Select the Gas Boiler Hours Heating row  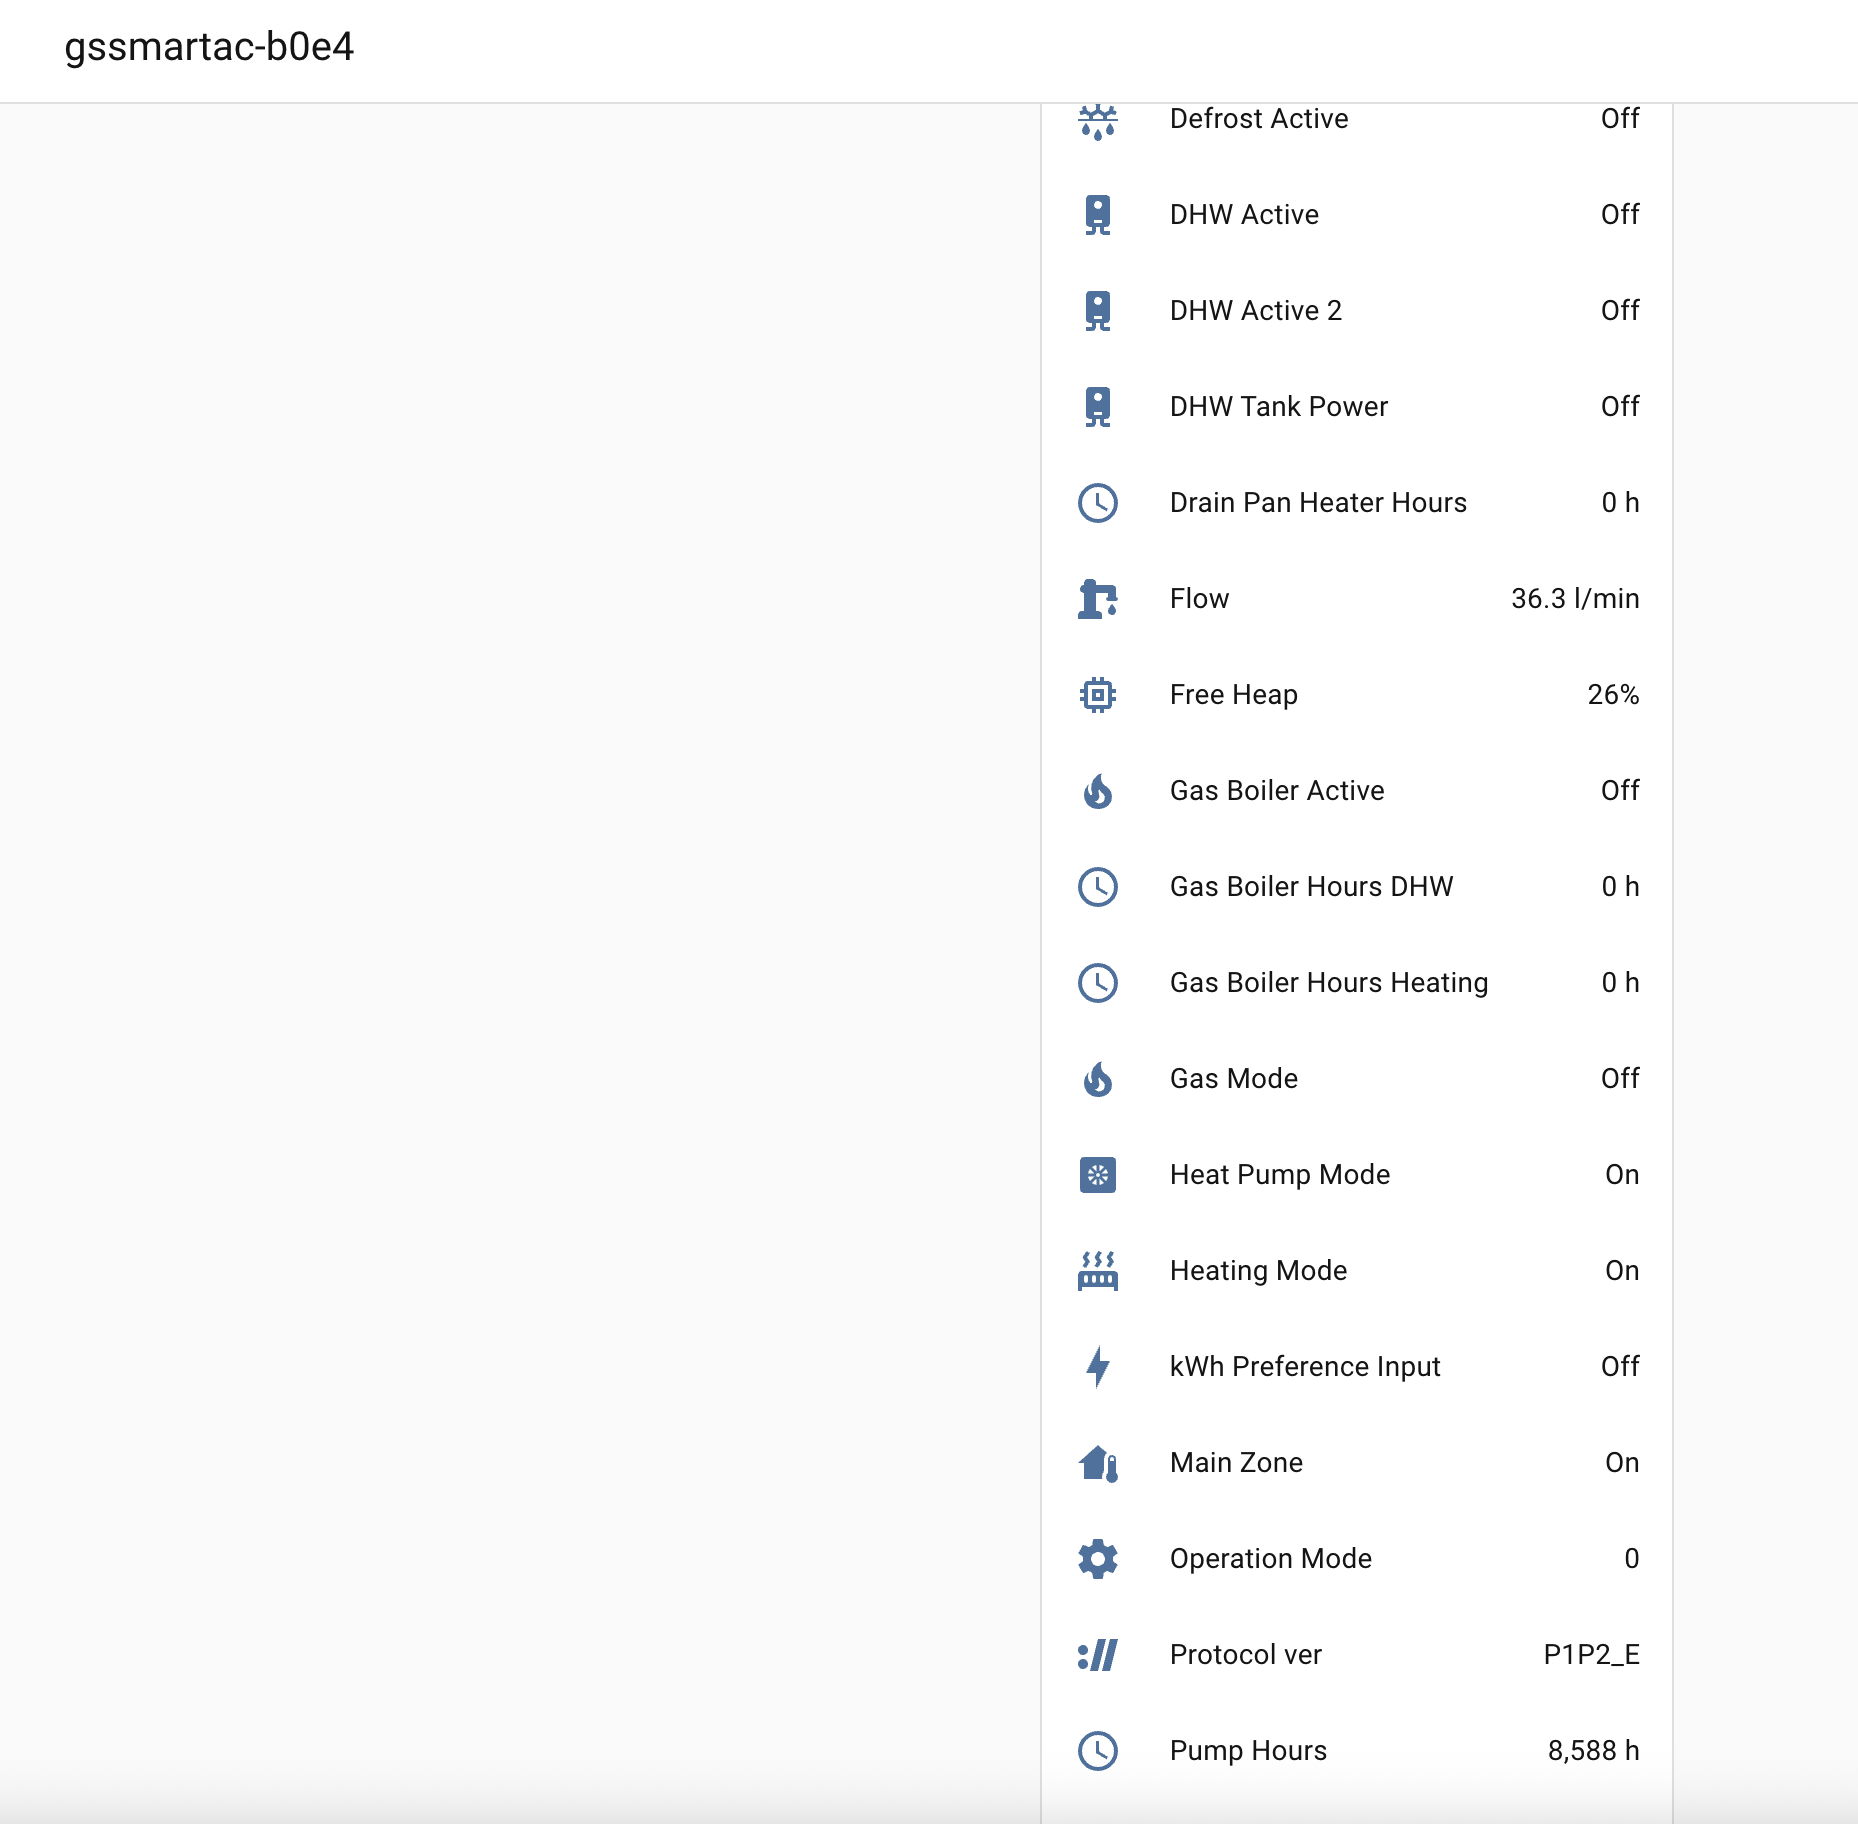(1328, 983)
